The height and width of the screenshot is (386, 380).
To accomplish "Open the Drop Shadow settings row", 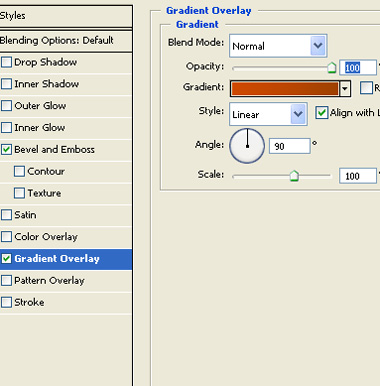I will (66, 62).
